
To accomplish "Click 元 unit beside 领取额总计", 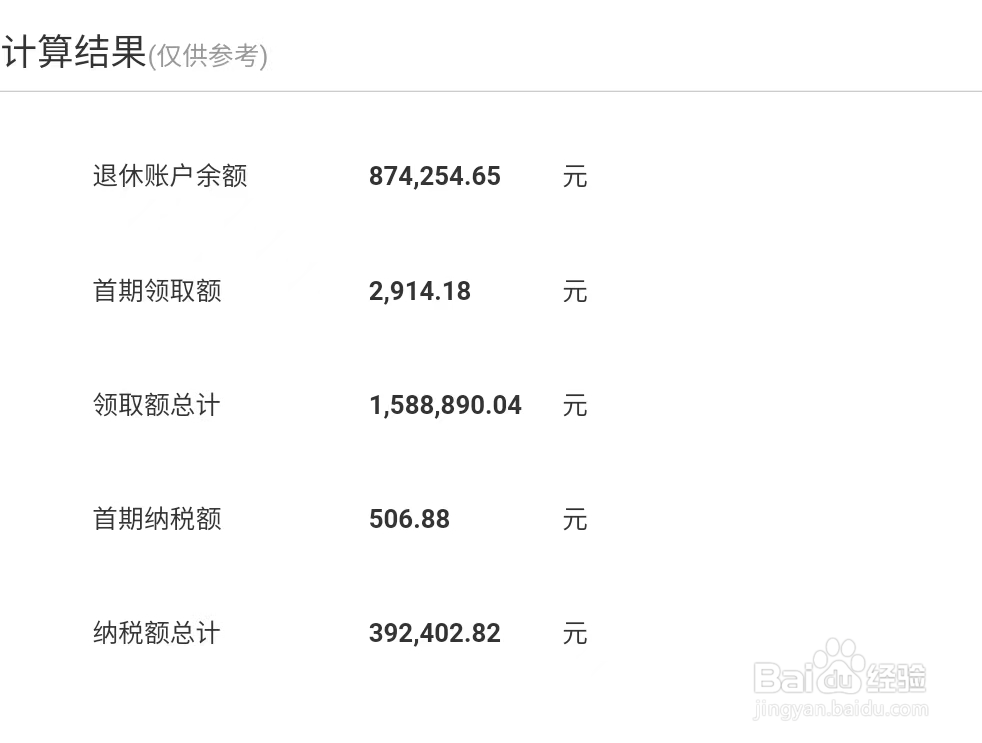I will point(575,405).
